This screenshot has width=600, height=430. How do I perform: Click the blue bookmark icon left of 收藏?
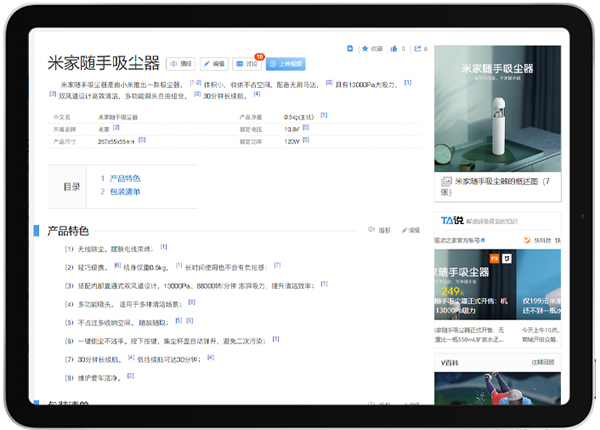[x=349, y=48]
